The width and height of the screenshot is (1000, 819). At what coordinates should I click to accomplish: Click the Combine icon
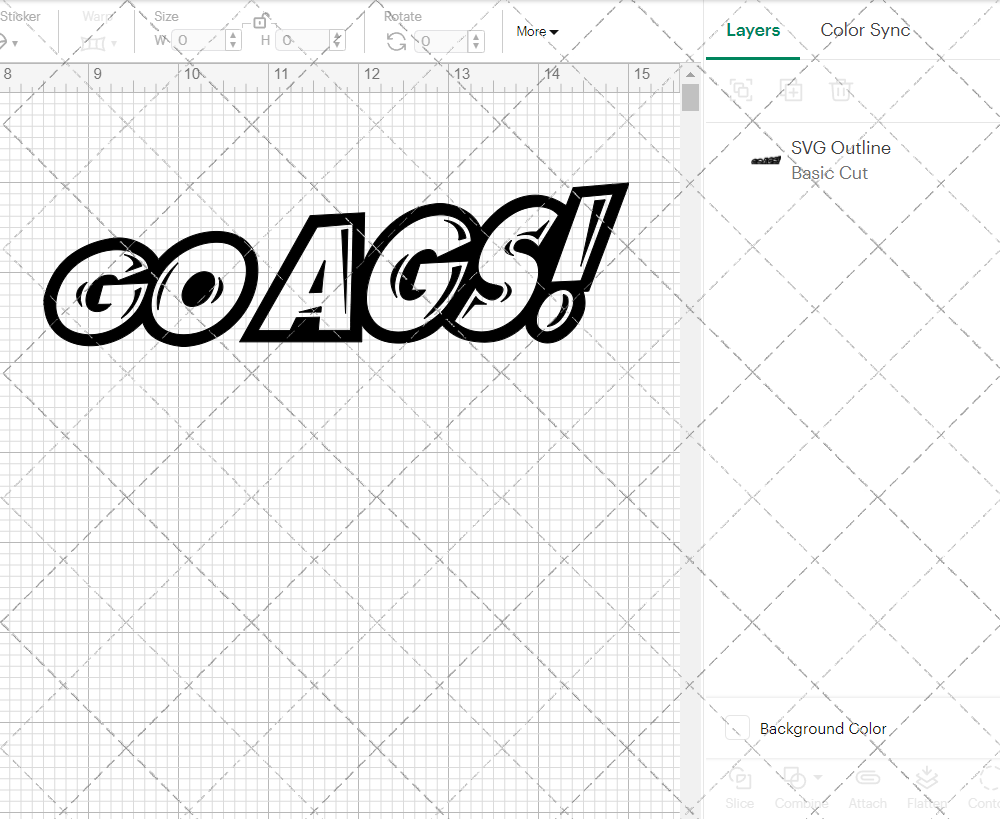coord(795,777)
